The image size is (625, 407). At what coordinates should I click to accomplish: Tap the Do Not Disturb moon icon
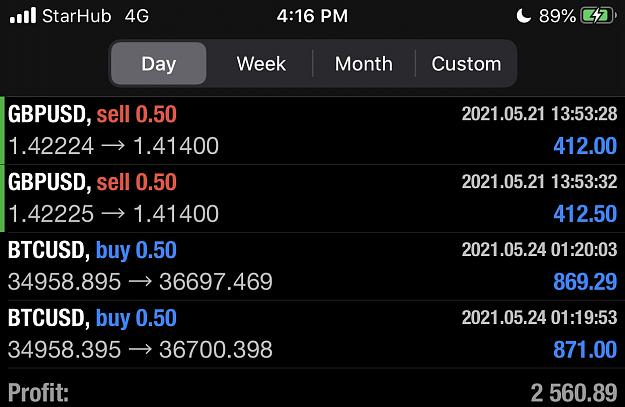[523, 16]
